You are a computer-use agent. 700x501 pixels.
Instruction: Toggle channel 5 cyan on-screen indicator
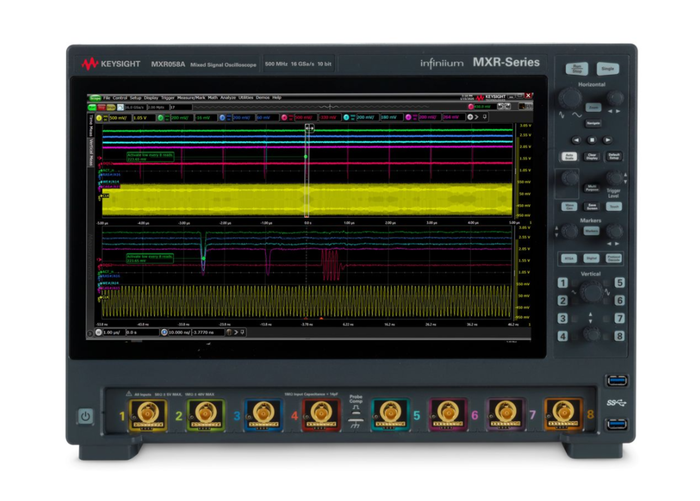click(x=346, y=117)
